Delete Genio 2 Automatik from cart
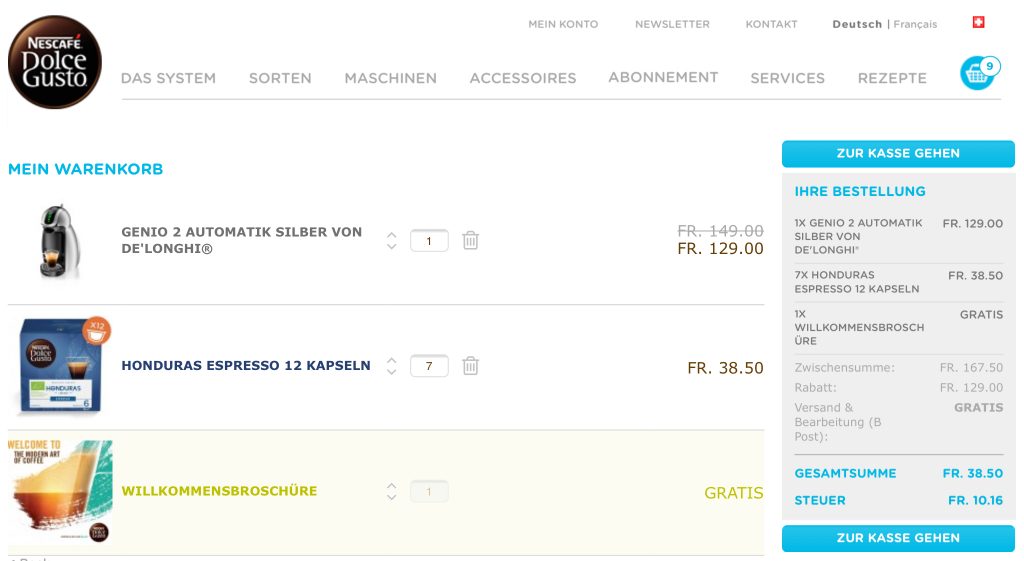The image size is (1024, 561). tap(471, 240)
